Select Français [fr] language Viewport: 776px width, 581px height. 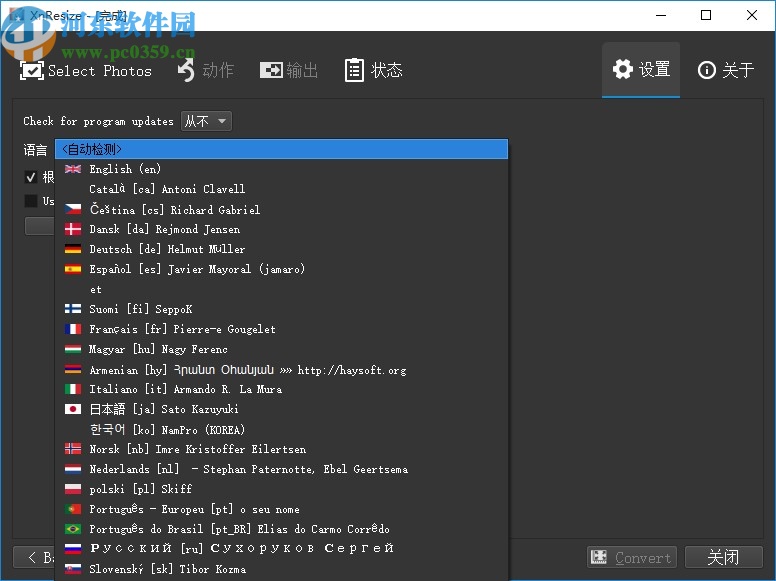pyautogui.click(x=281, y=329)
